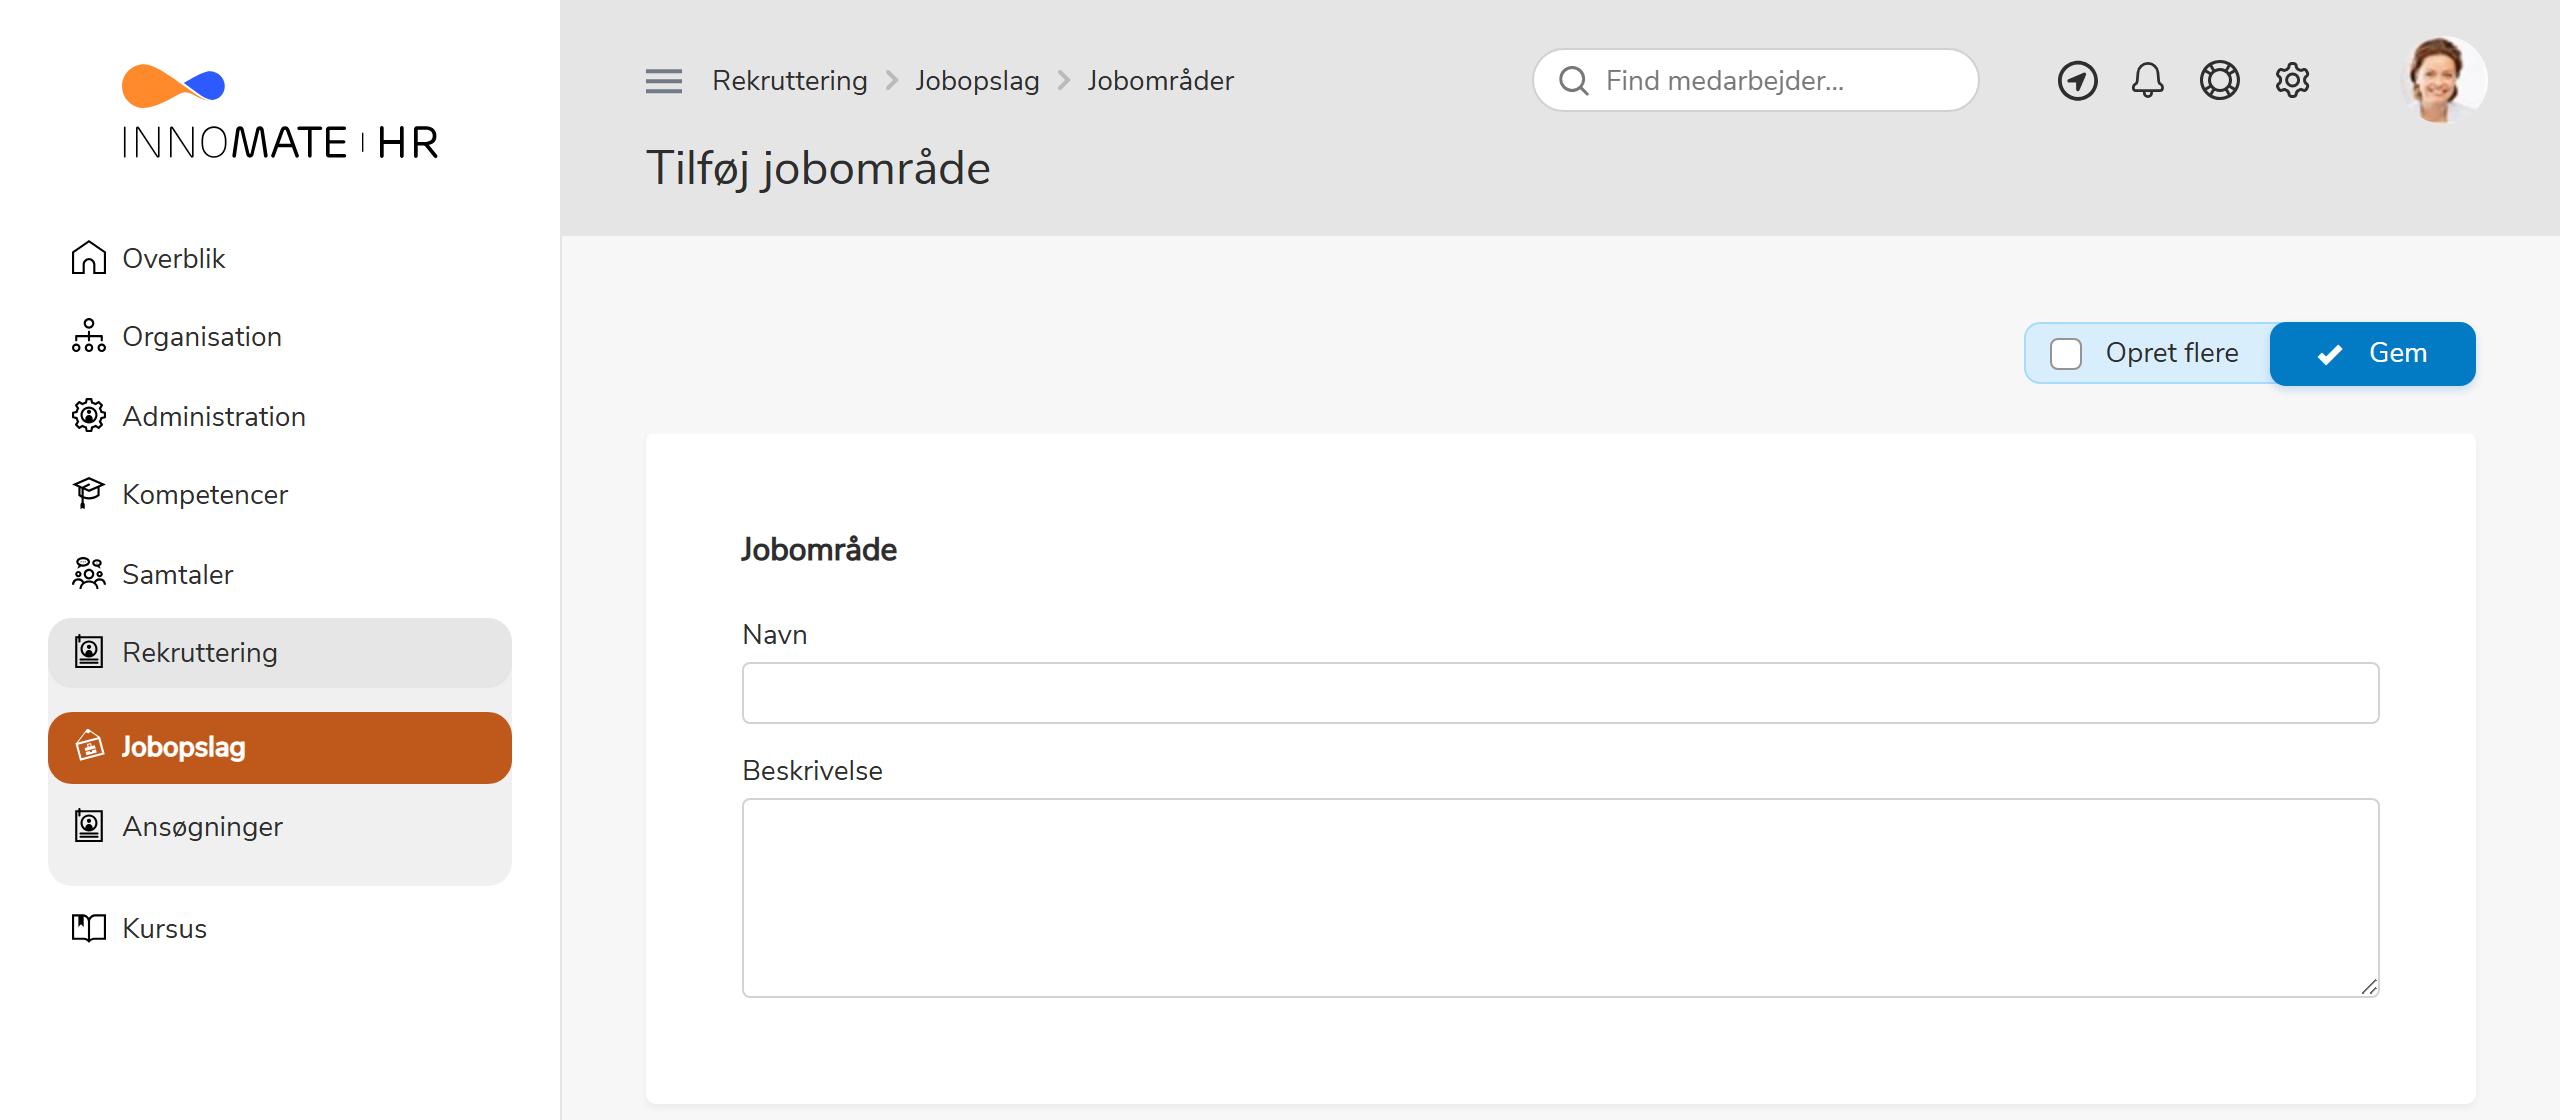Click the Gem save button
The width and height of the screenshot is (2560, 1120).
click(x=2372, y=353)
